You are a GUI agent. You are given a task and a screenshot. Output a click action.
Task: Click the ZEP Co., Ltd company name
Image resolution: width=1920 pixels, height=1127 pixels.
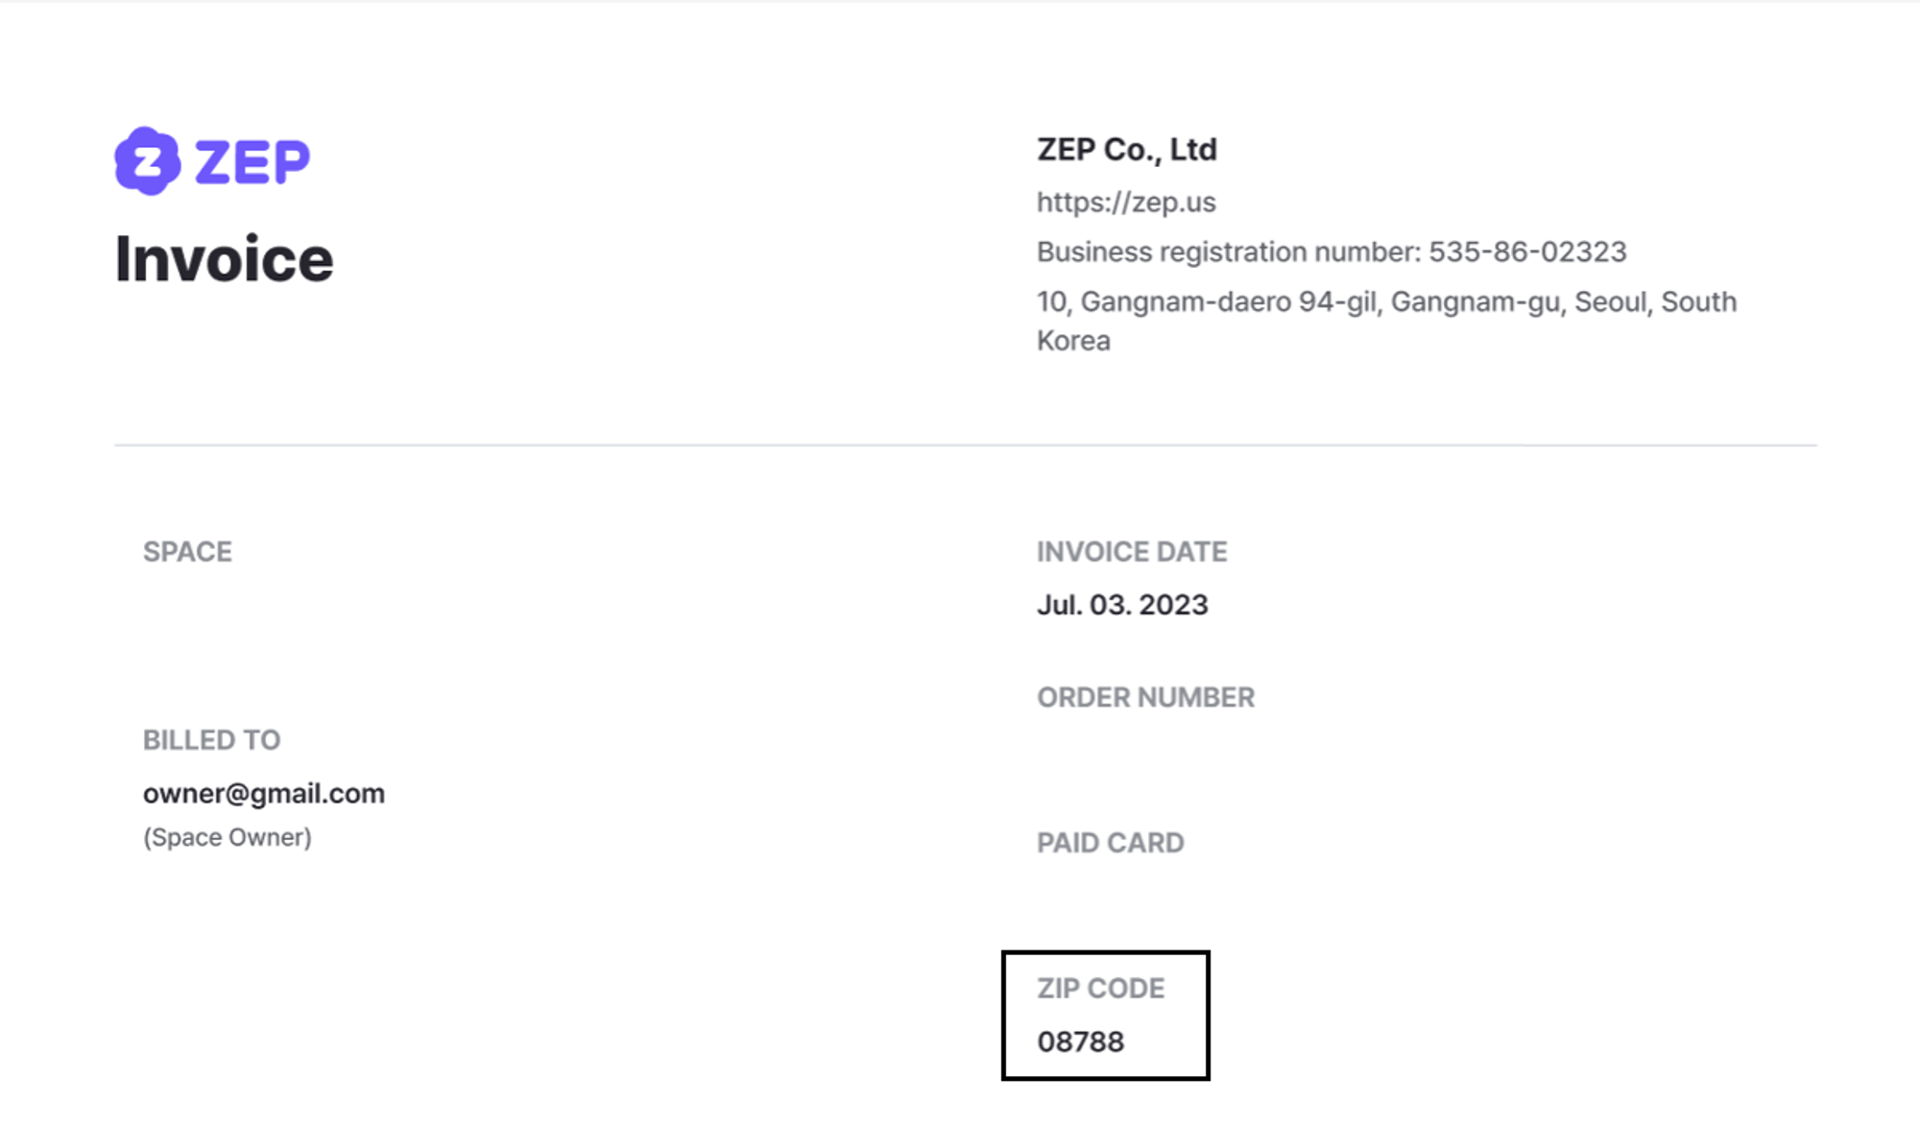[x=1126, y=150]
